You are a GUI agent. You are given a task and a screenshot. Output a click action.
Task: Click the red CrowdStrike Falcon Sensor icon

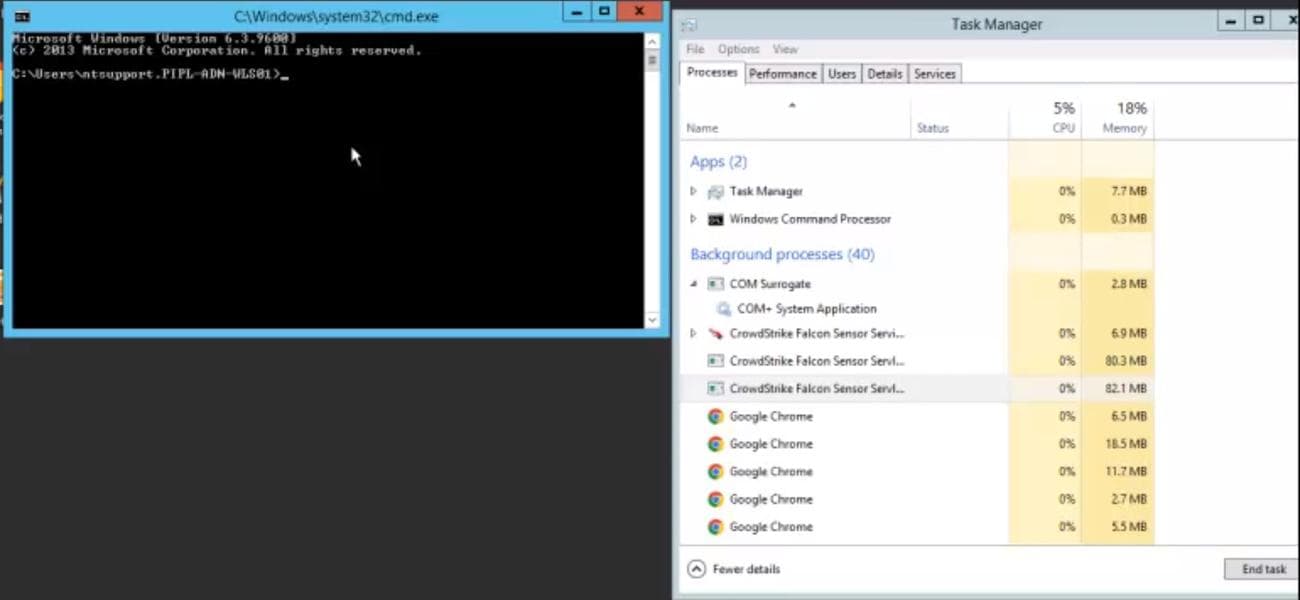(715, 334)
